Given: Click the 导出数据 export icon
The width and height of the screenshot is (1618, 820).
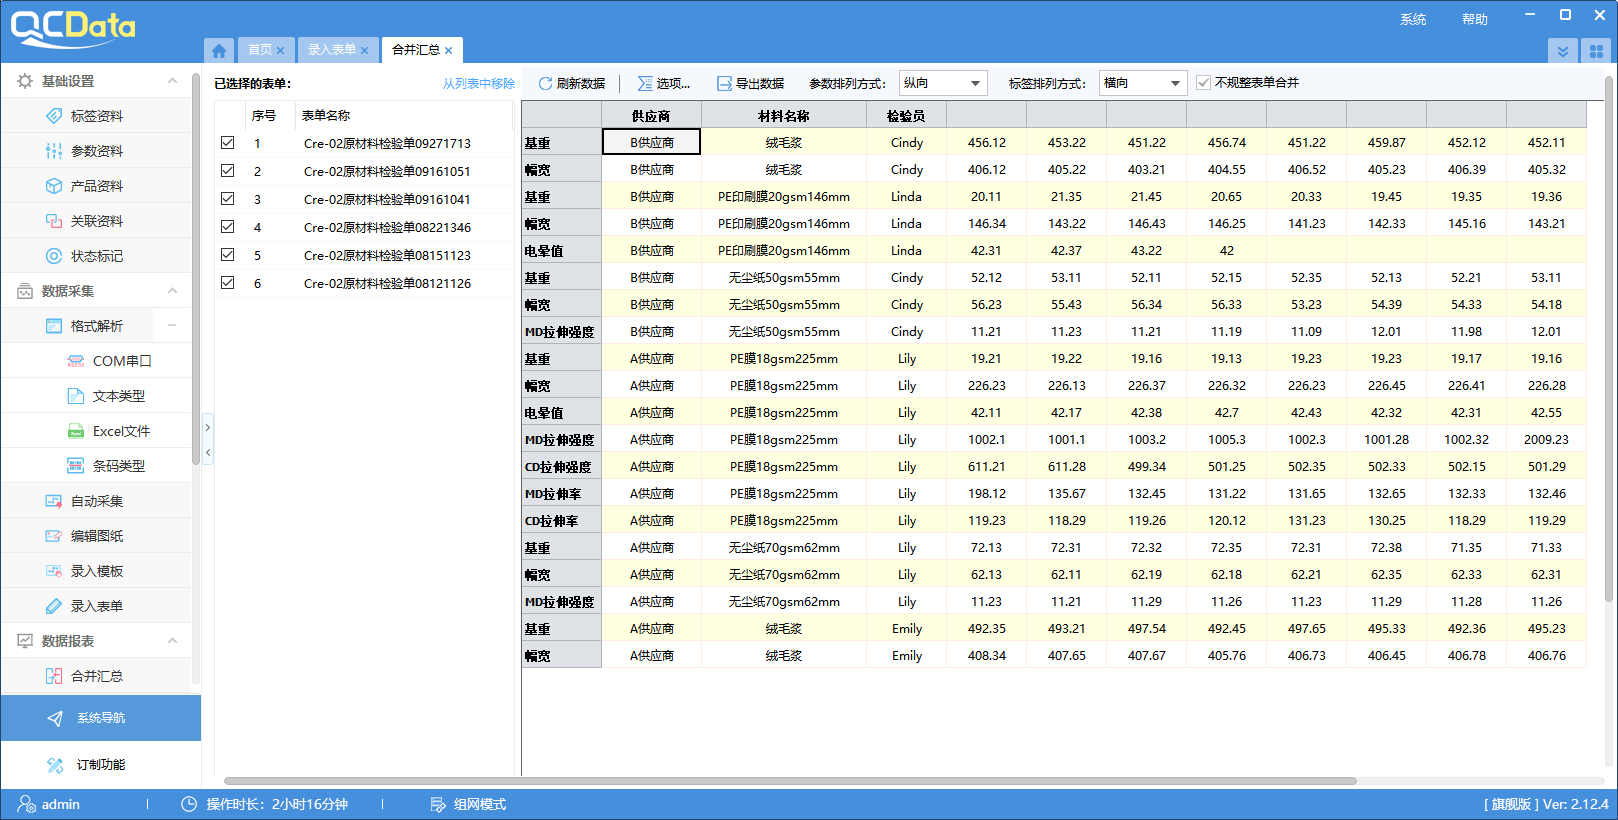Looking at the screenshot, I should point(724,83).
